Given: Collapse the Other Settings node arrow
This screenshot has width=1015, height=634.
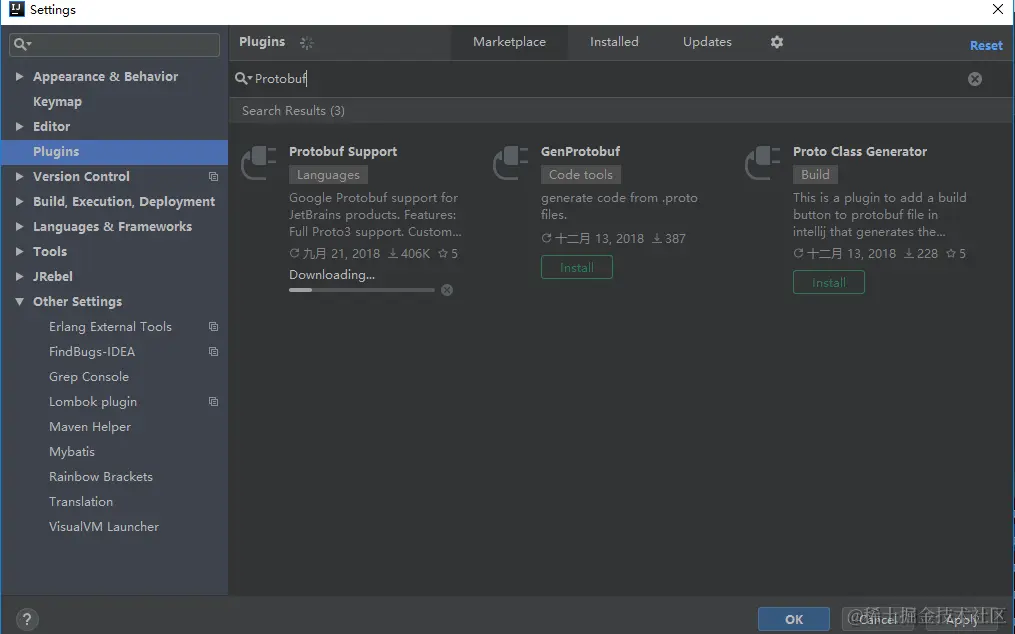Looking at the screenshot, I should tap(19, 302).
